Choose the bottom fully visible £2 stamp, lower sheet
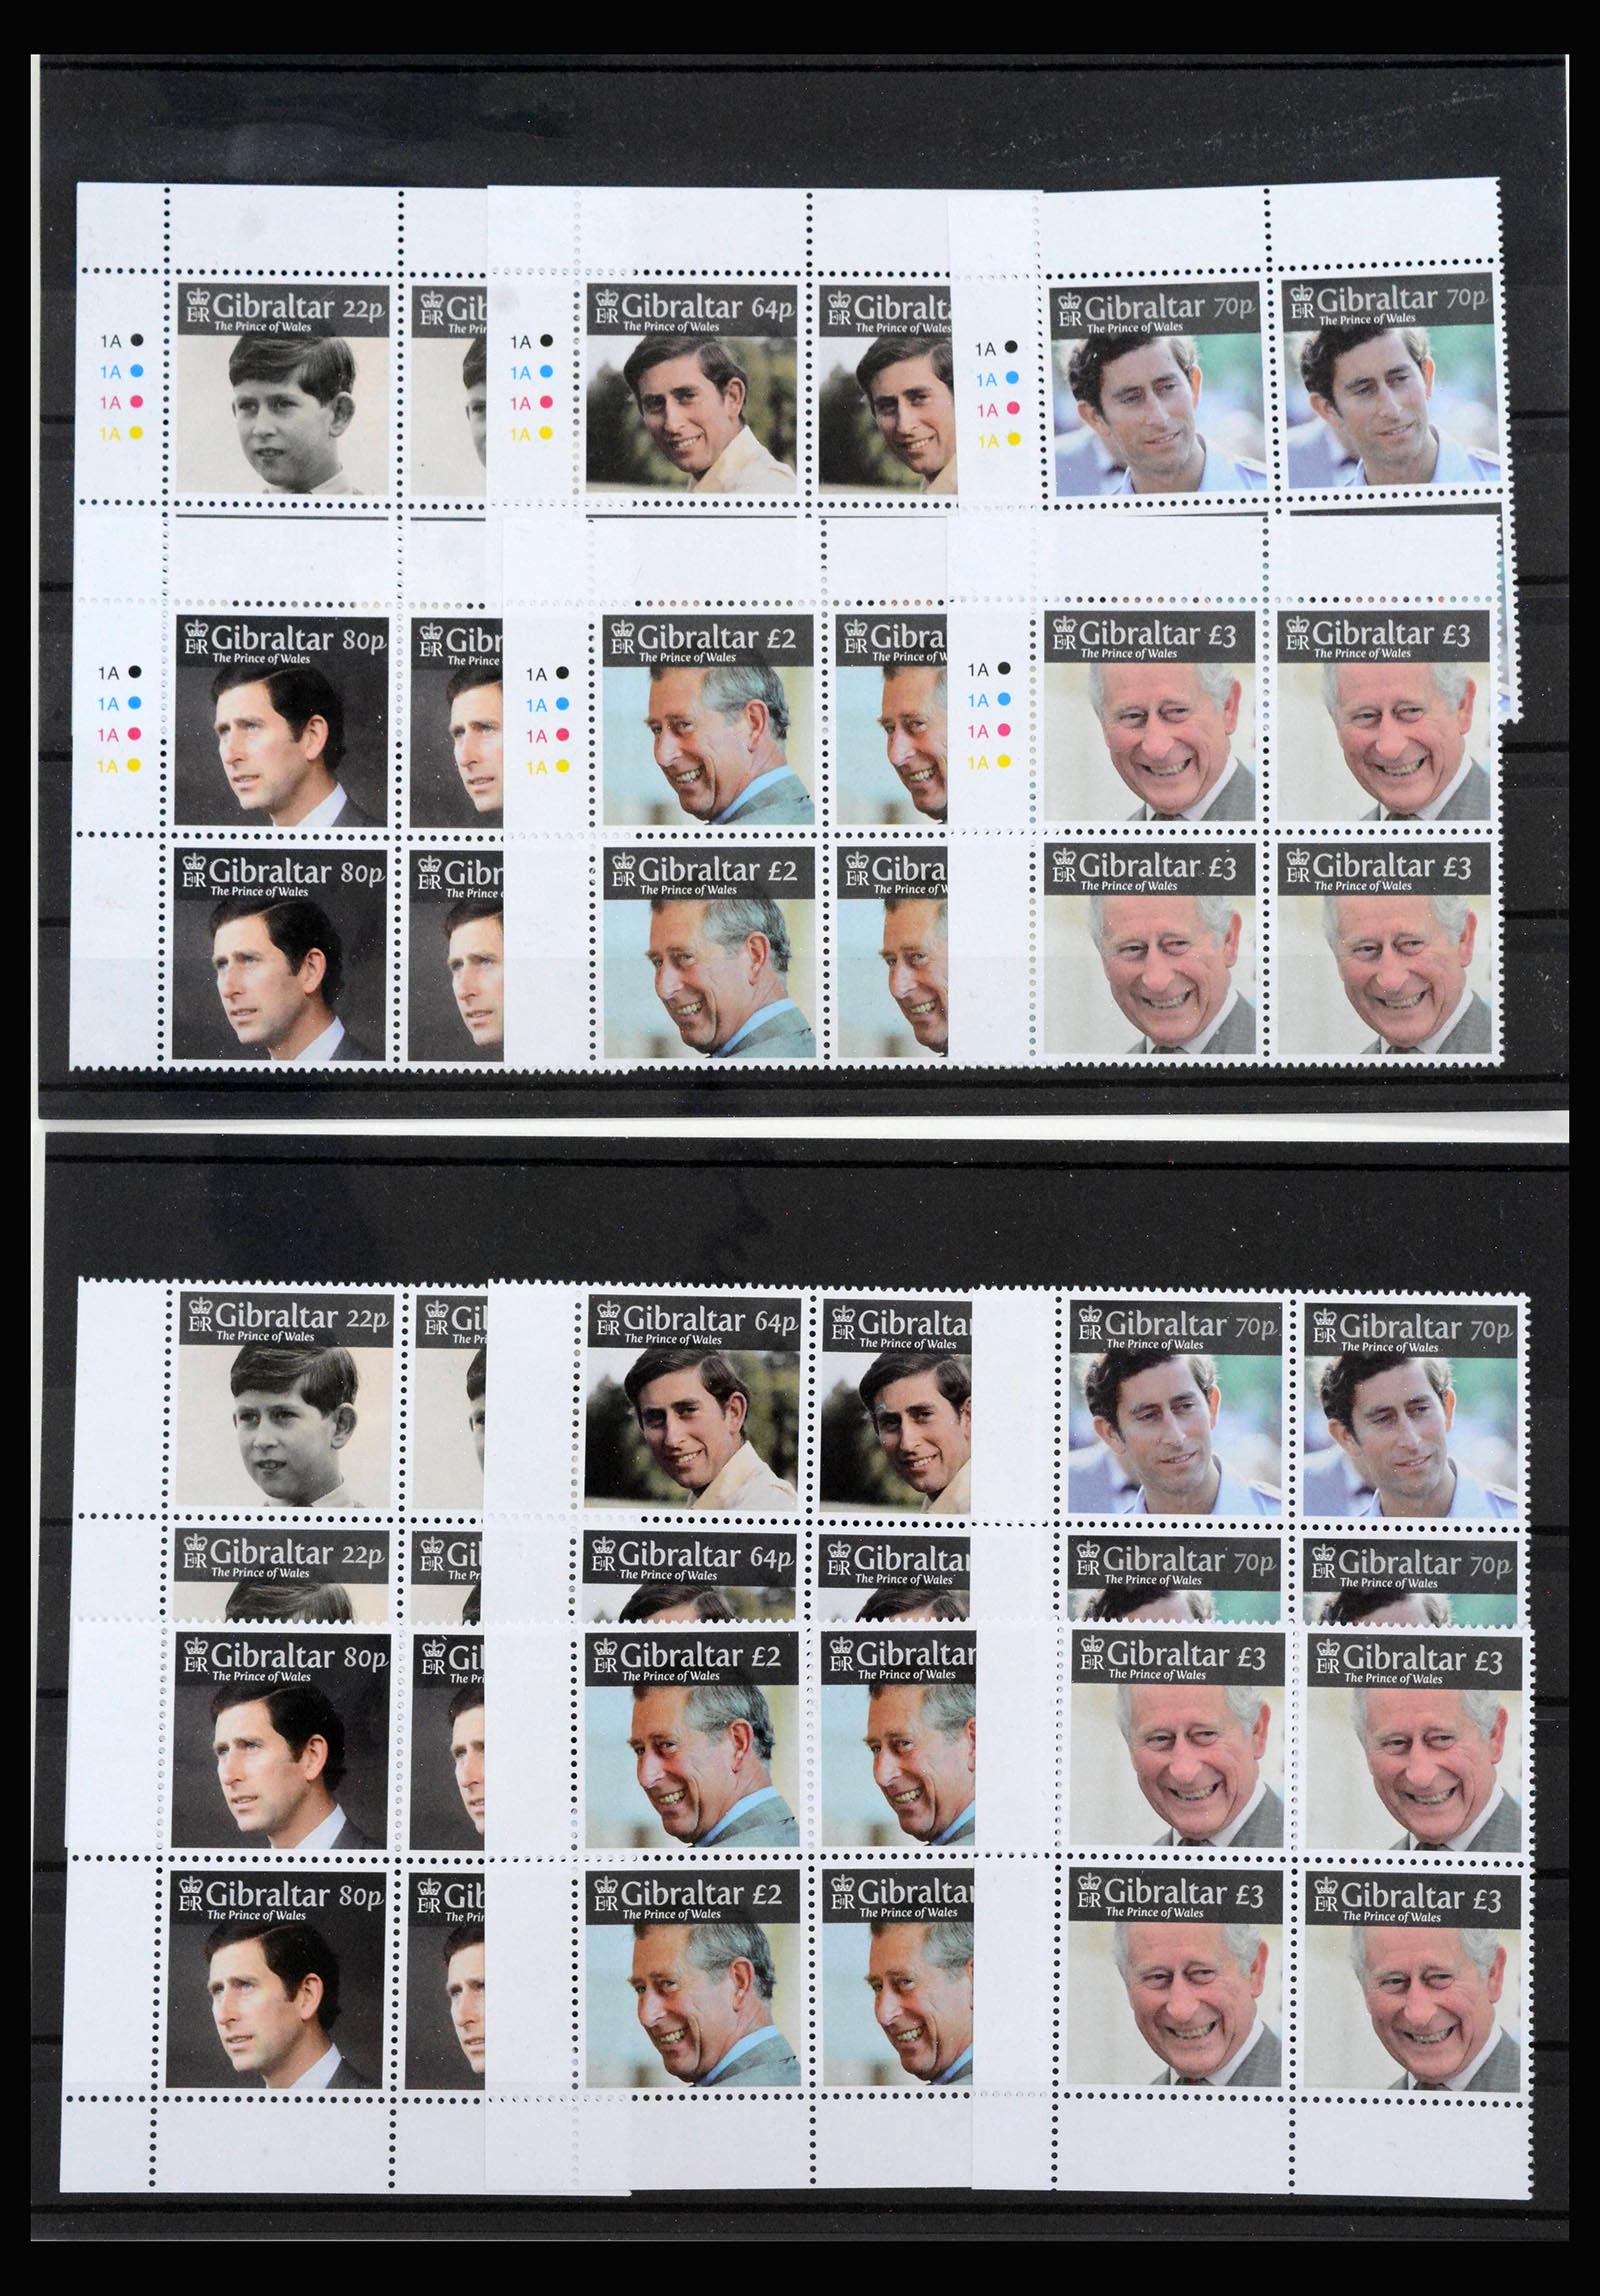Screen dimensions: 1600x2296 point(693,1976)
